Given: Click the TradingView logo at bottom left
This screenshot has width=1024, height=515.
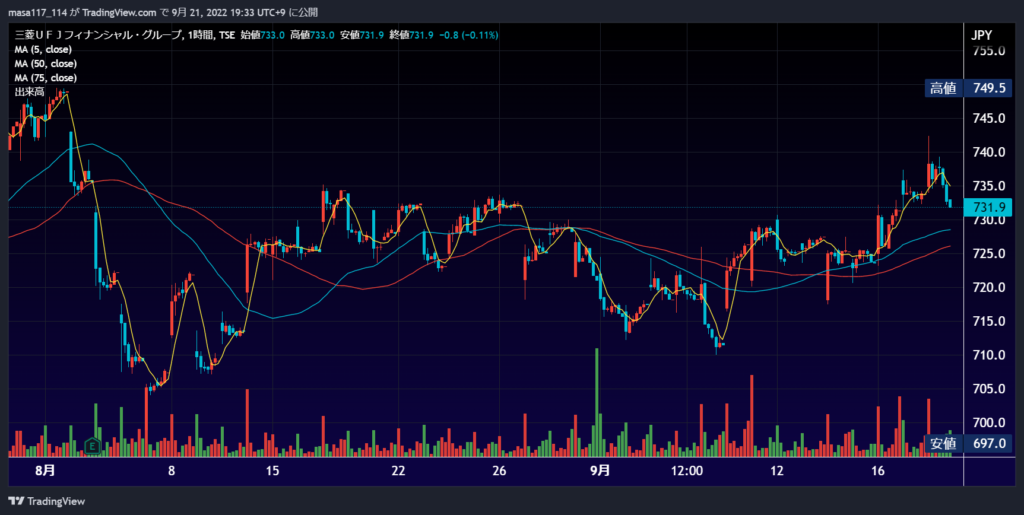Looking at the screenshot, I should click(x=46, y=501).
